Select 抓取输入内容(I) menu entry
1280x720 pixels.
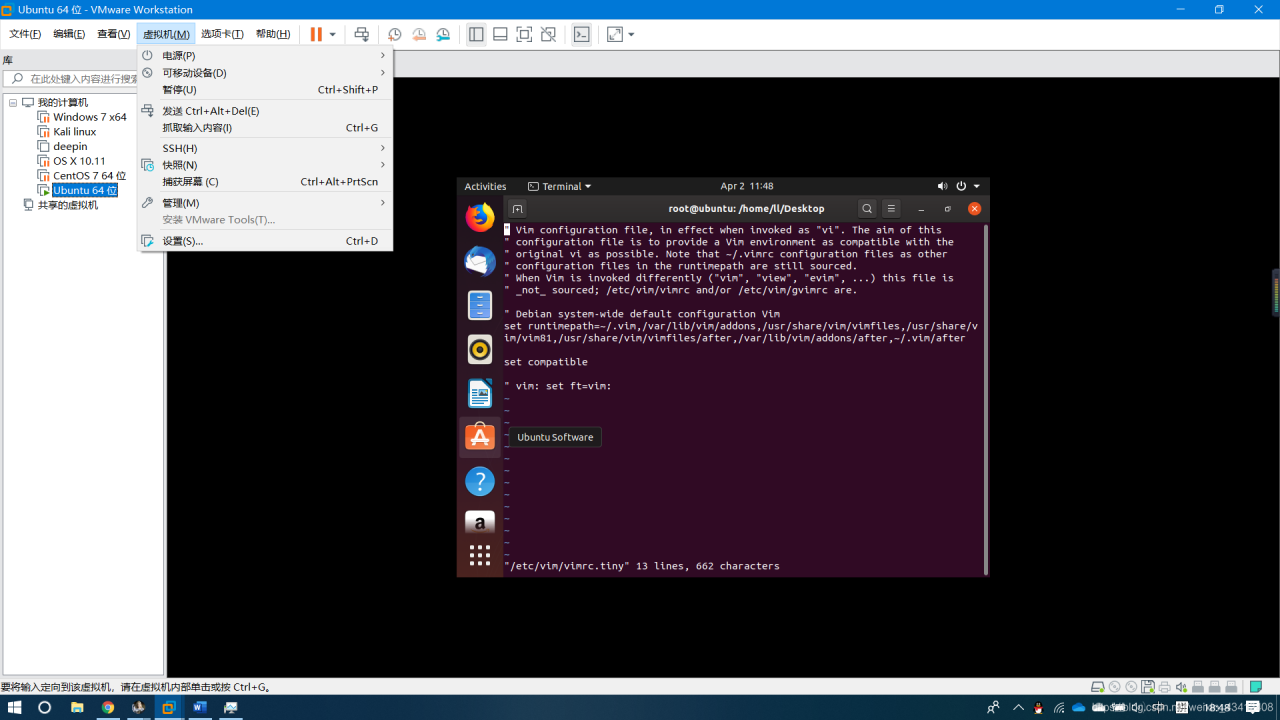265,128
